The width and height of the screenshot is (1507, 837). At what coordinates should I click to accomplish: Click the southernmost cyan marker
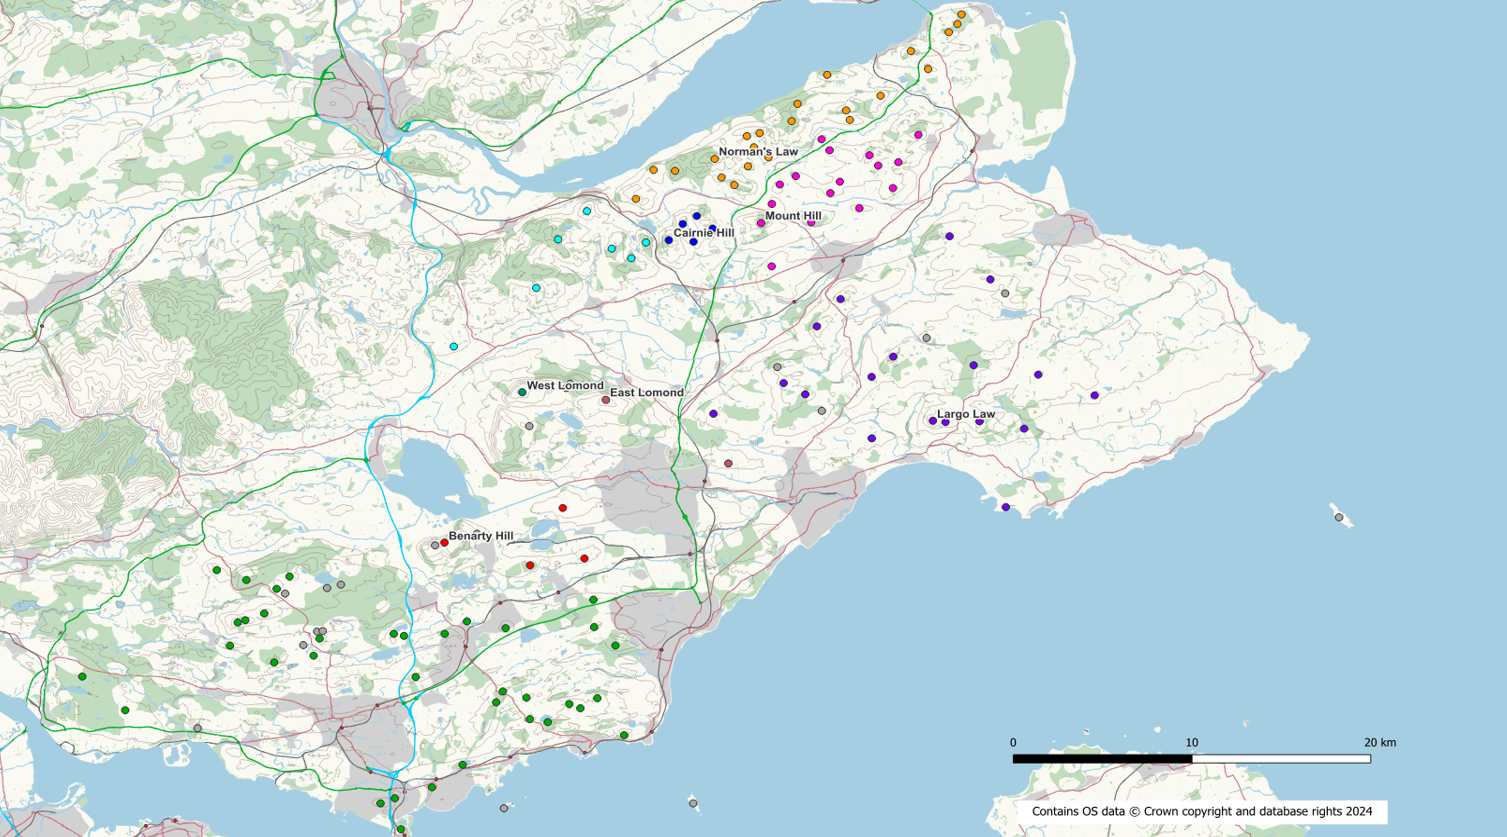click(454, 347)
